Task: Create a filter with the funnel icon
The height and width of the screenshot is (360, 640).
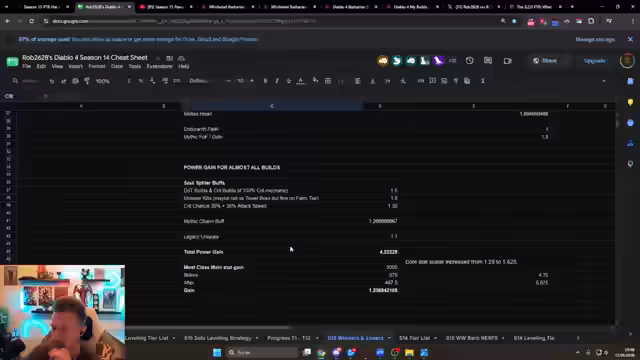Action: click(x=456, y=81)
